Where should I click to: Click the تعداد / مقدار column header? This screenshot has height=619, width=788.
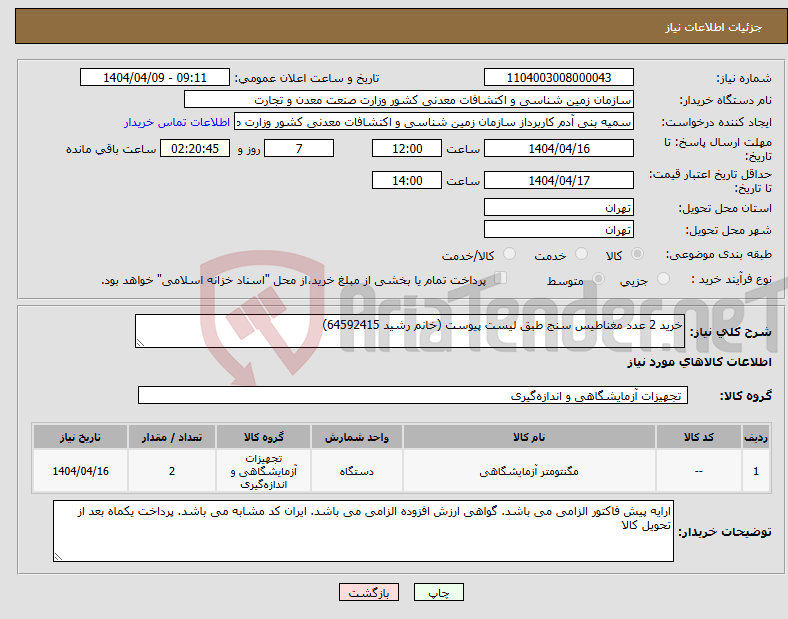(x=172, y=437)
